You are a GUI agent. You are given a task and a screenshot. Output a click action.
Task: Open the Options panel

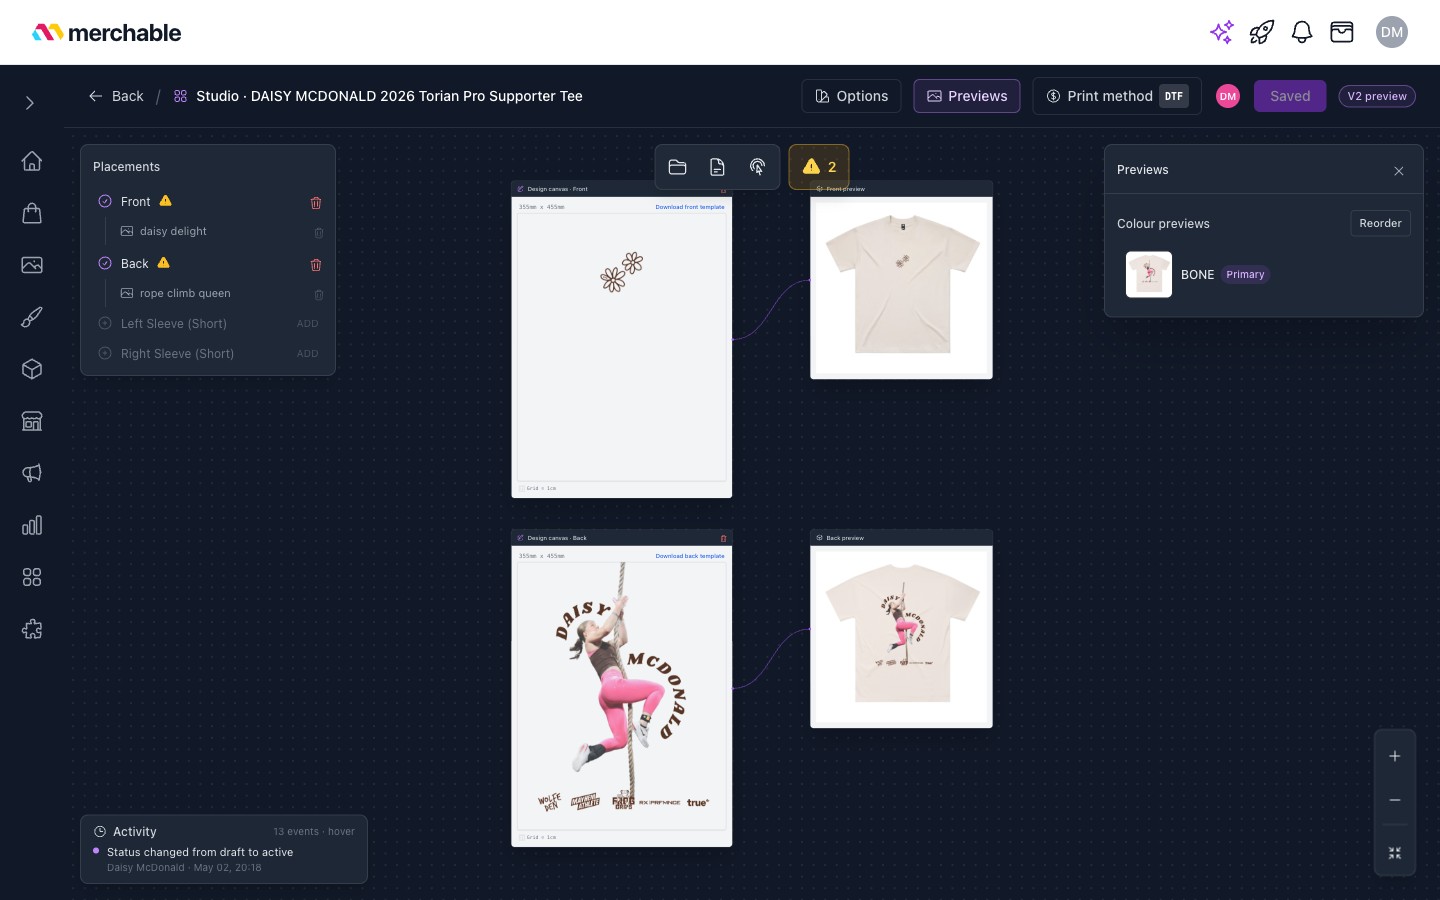(x=851, y=96)
